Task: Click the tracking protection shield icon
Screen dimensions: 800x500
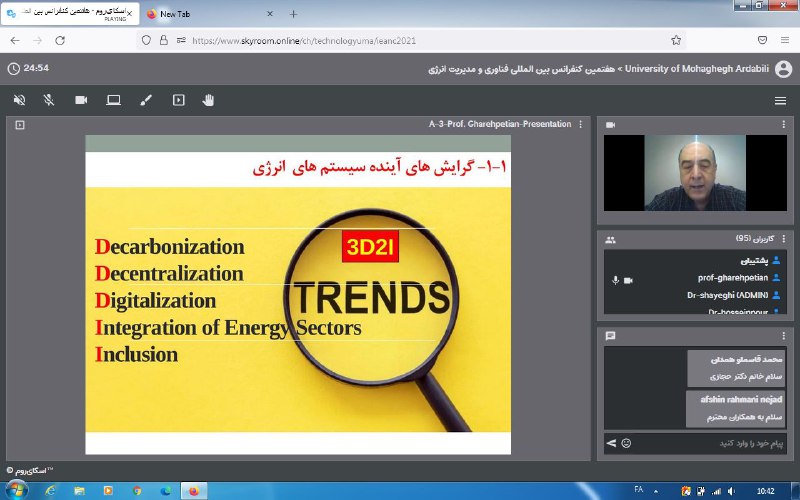Action: click(x=146, y=40)
